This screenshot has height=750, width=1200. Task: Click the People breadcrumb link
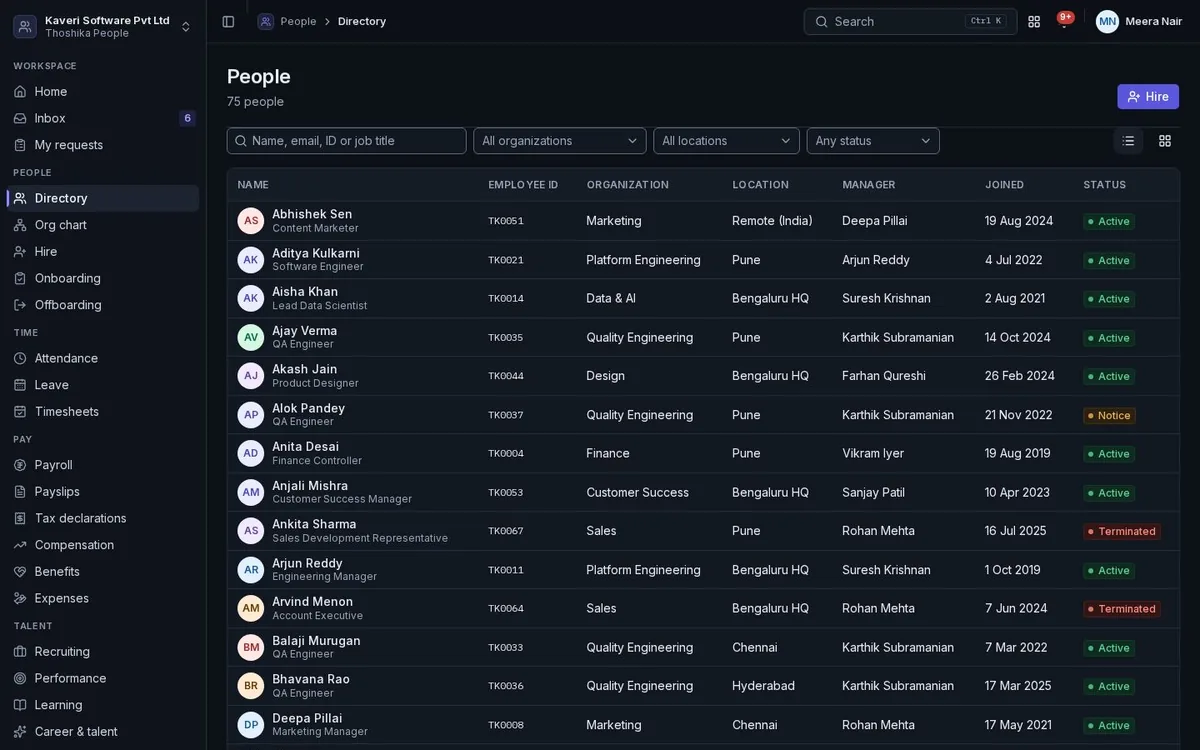(x=298, y=21)
